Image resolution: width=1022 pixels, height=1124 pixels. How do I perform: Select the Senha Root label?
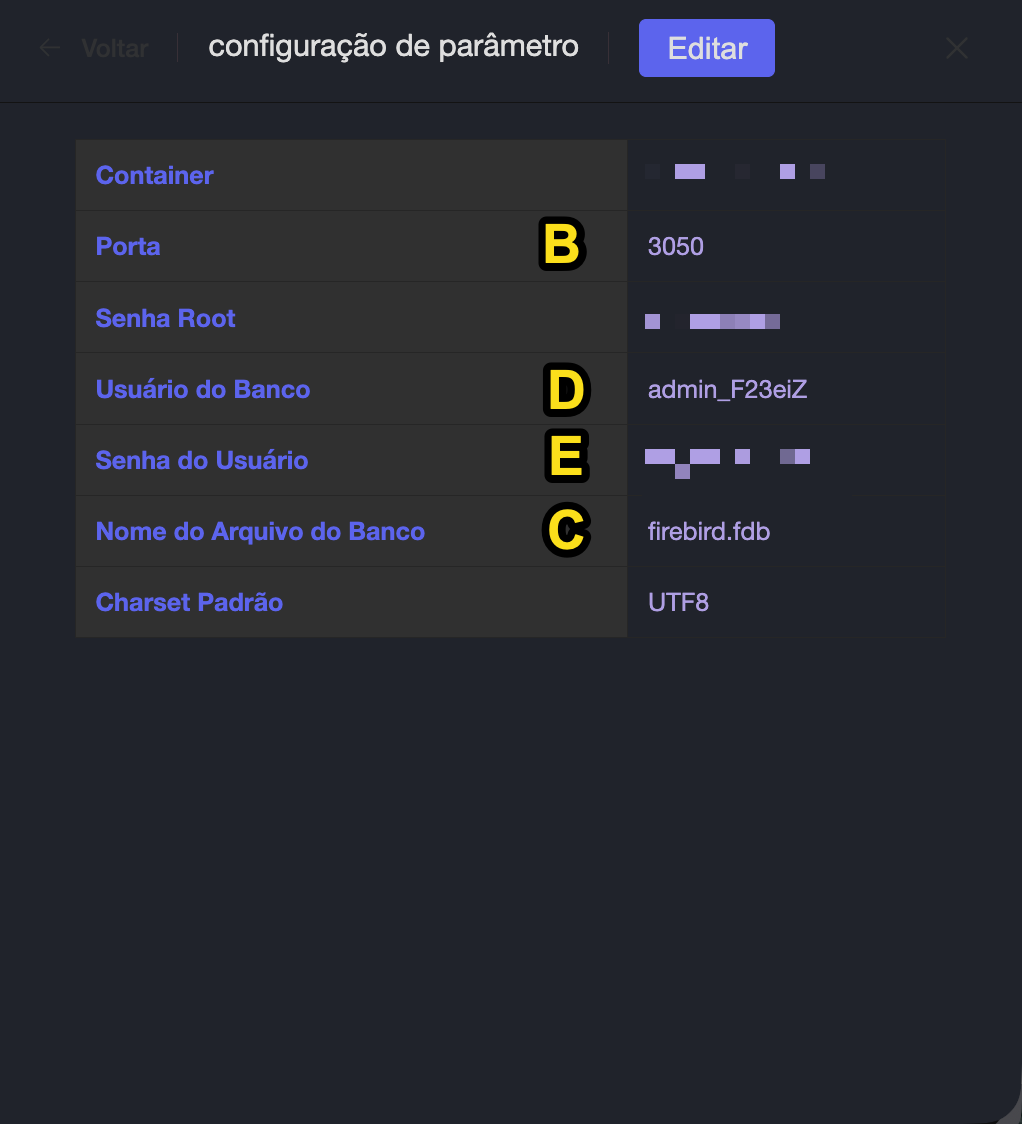(x=166, y=318)
